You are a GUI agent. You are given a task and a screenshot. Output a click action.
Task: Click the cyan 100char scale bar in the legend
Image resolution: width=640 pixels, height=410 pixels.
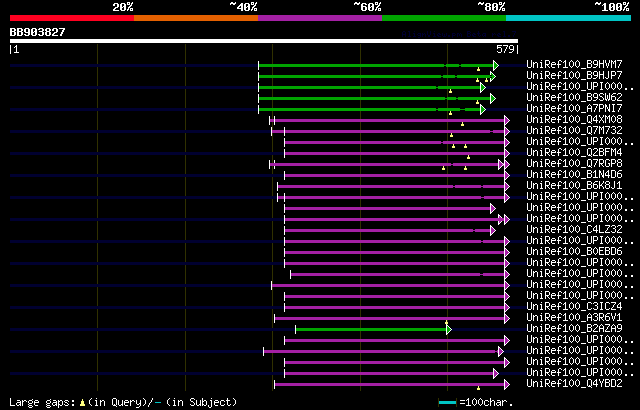click(x=447, y=403)
